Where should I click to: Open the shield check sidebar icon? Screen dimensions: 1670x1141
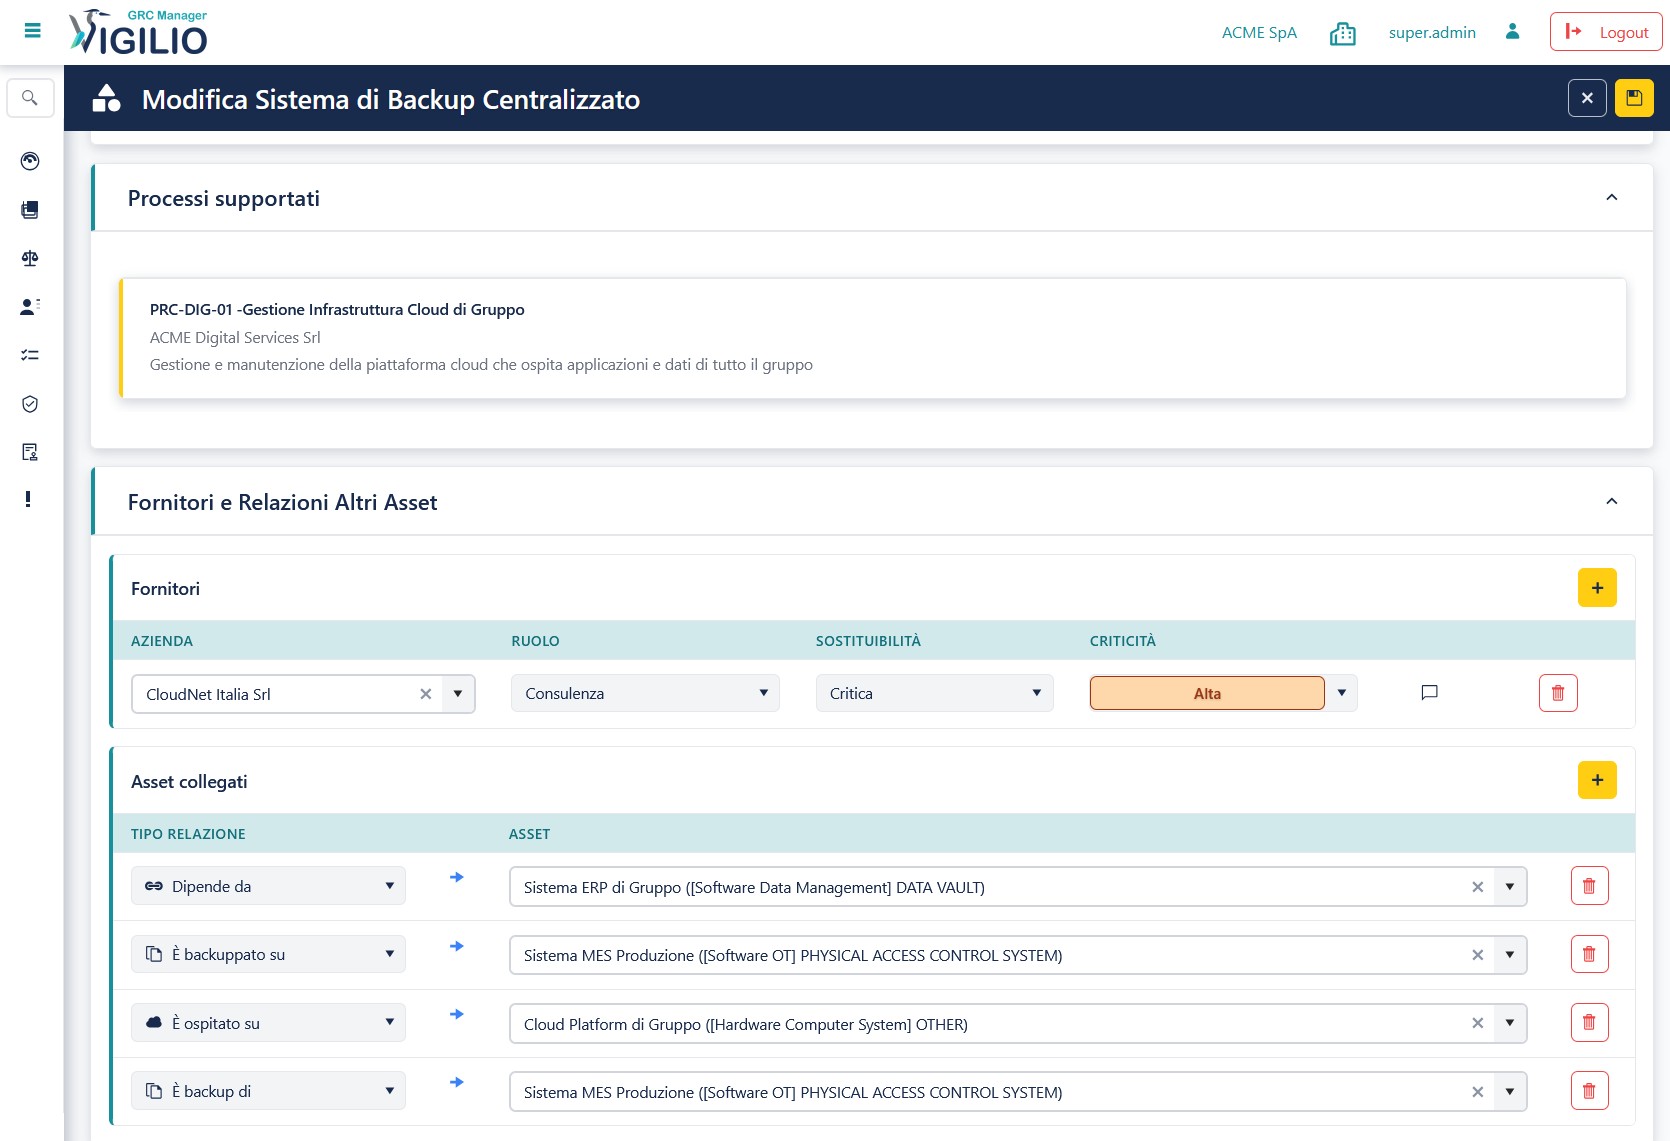click(30, 404)
